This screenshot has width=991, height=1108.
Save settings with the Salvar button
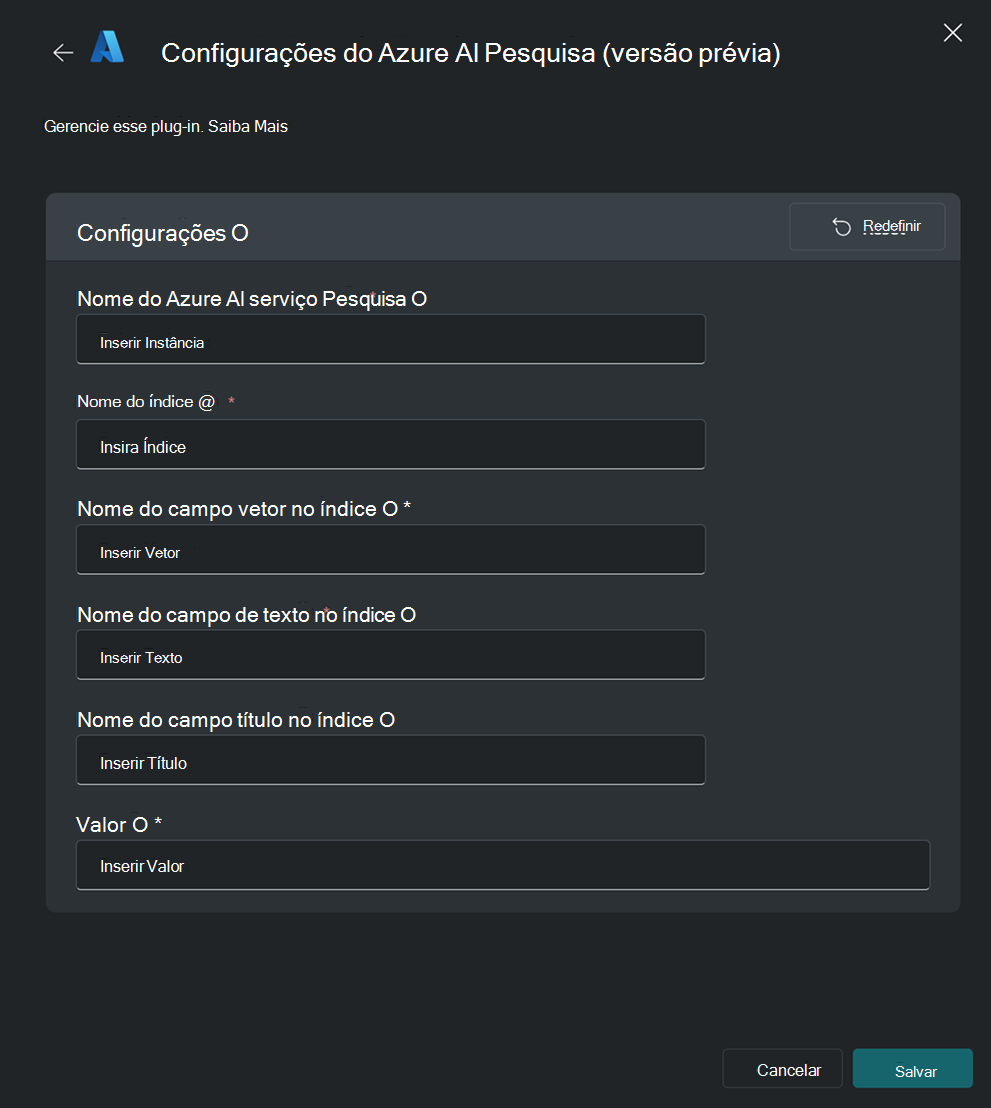(x=913, y=1068)
